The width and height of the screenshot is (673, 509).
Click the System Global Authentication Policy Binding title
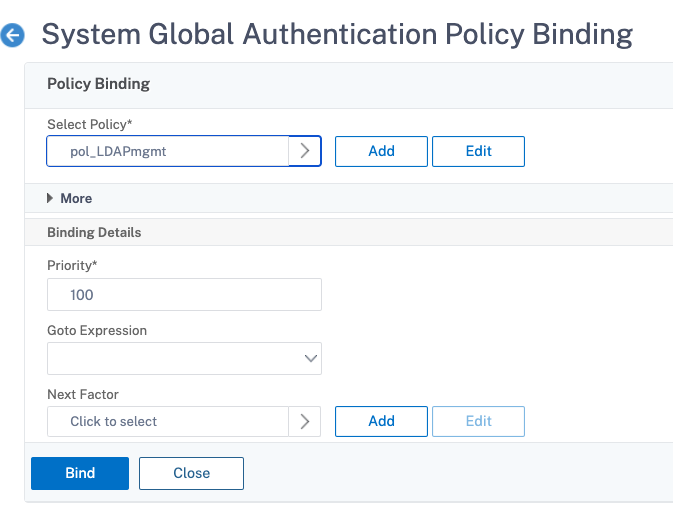click(x=337, y=34)
